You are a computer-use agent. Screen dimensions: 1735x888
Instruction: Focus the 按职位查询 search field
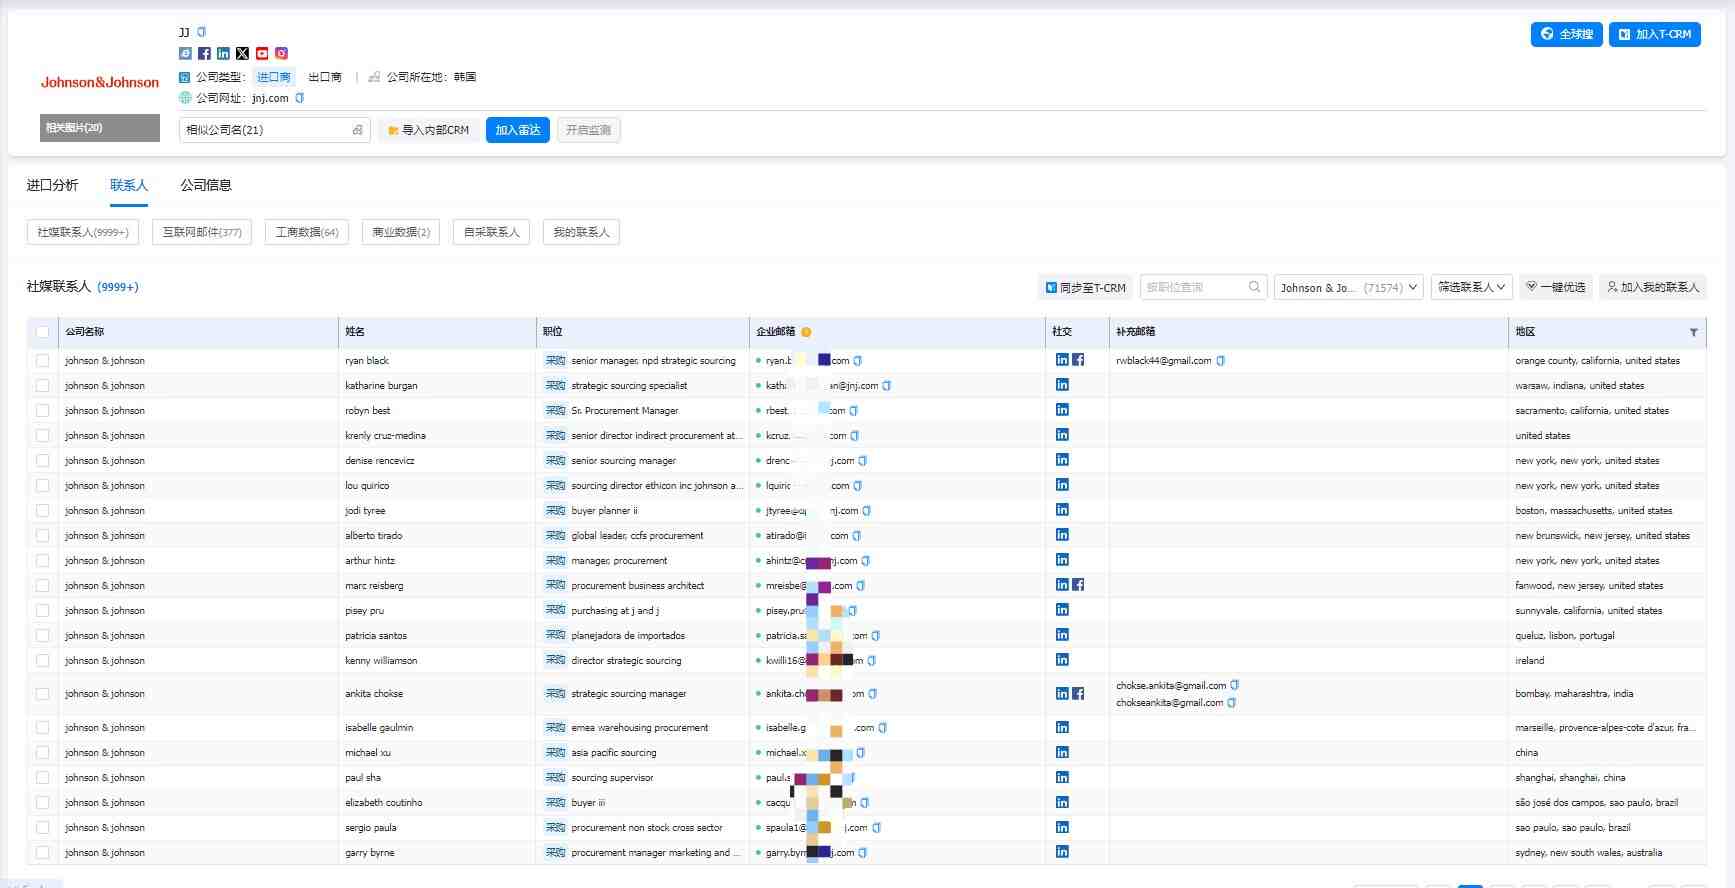(x=1203, y=287)
